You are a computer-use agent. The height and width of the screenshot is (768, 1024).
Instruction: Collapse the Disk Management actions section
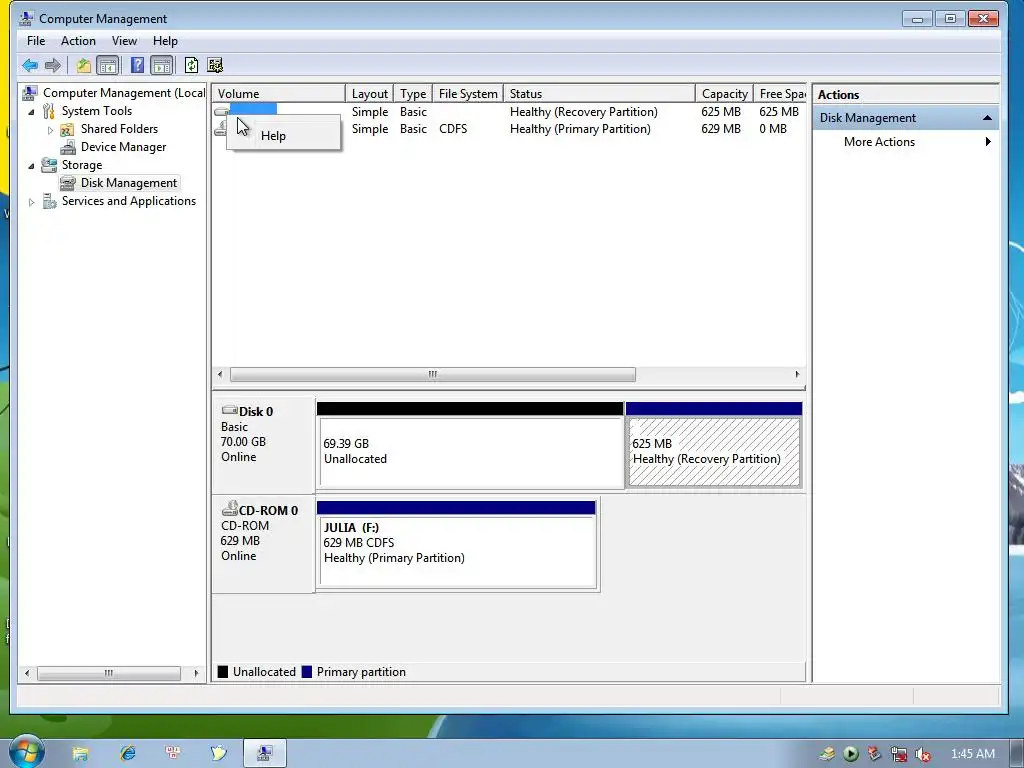point(987,118)
